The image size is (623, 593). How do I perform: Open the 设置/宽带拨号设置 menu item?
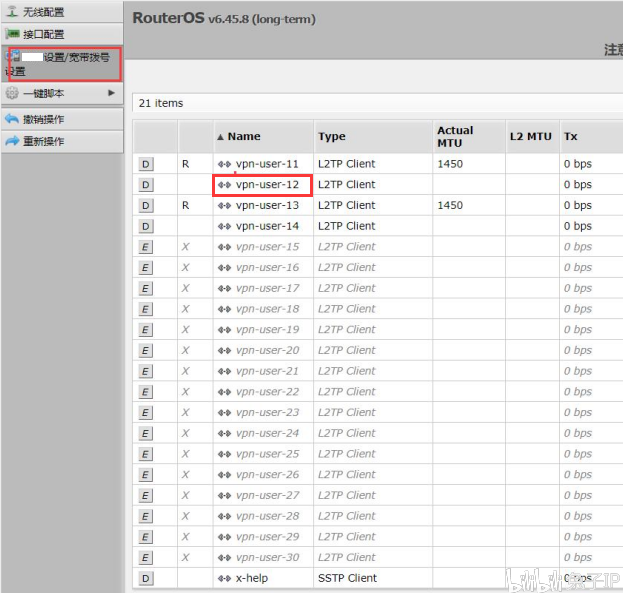click(x=64, y=64)
